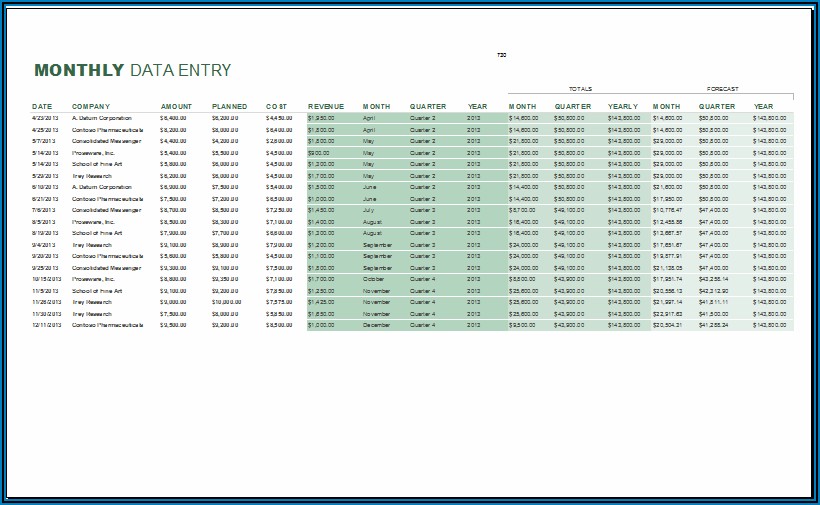Screen dimensions: 820x505
Task: Click the FORECAST group label
Action: 722,89
